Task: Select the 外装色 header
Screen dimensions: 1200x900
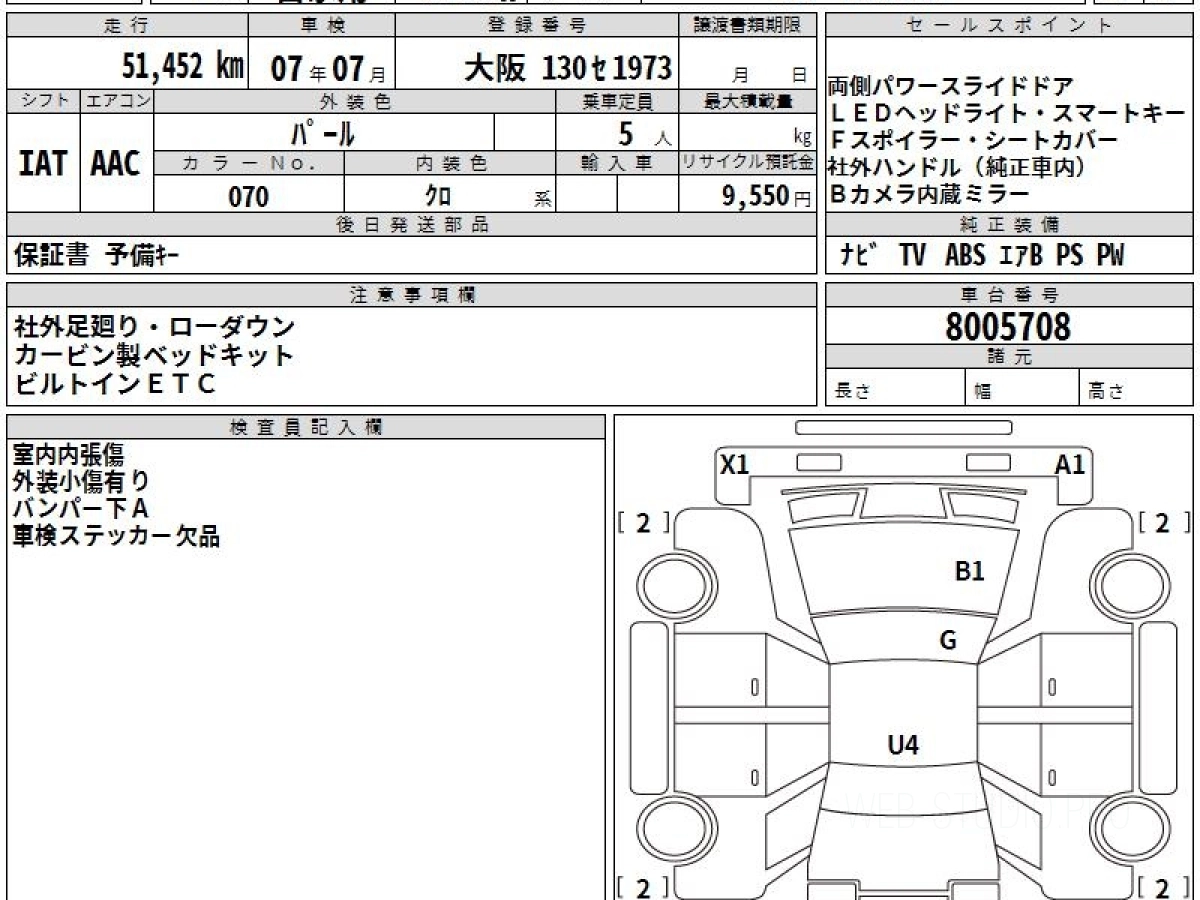Action: pyautogui.click(x=355, y=101)
